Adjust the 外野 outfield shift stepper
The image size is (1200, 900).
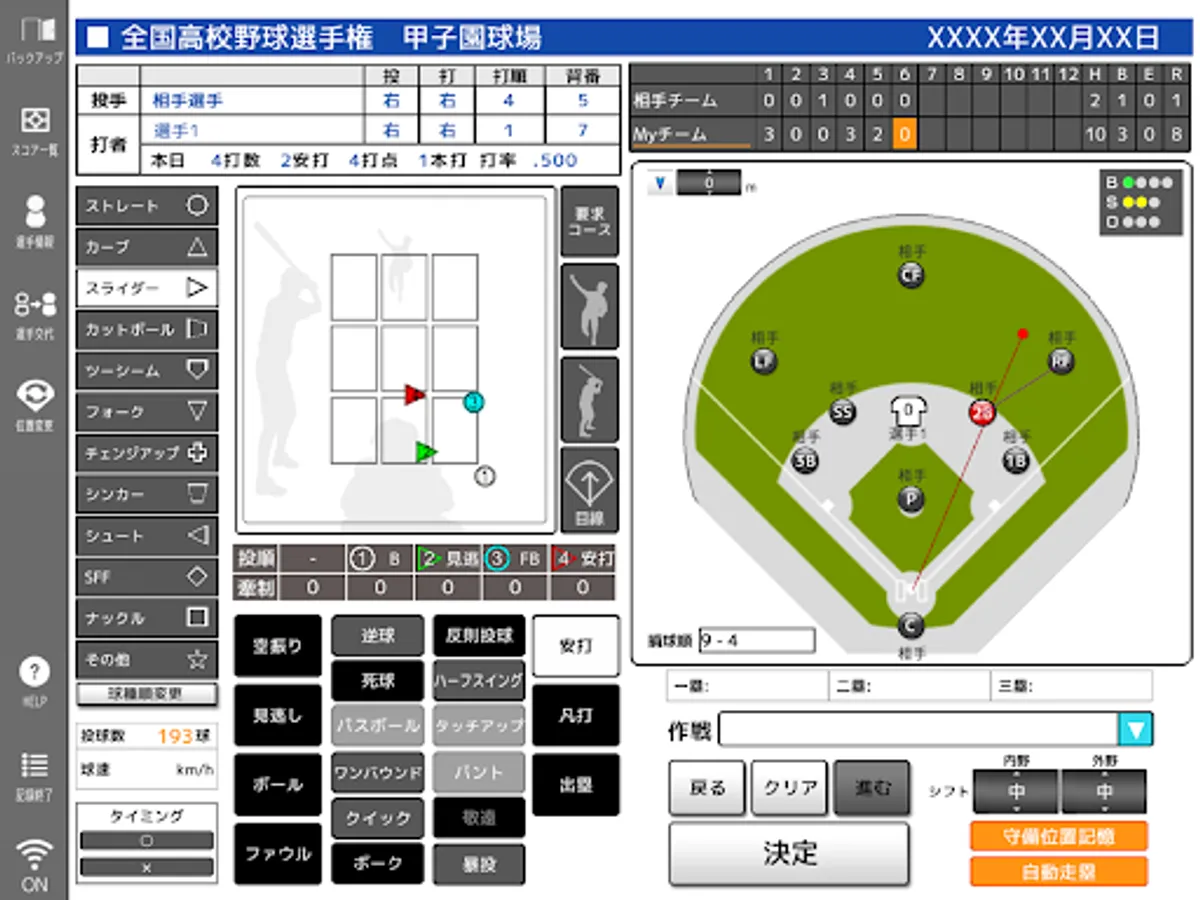point(1104,791)
